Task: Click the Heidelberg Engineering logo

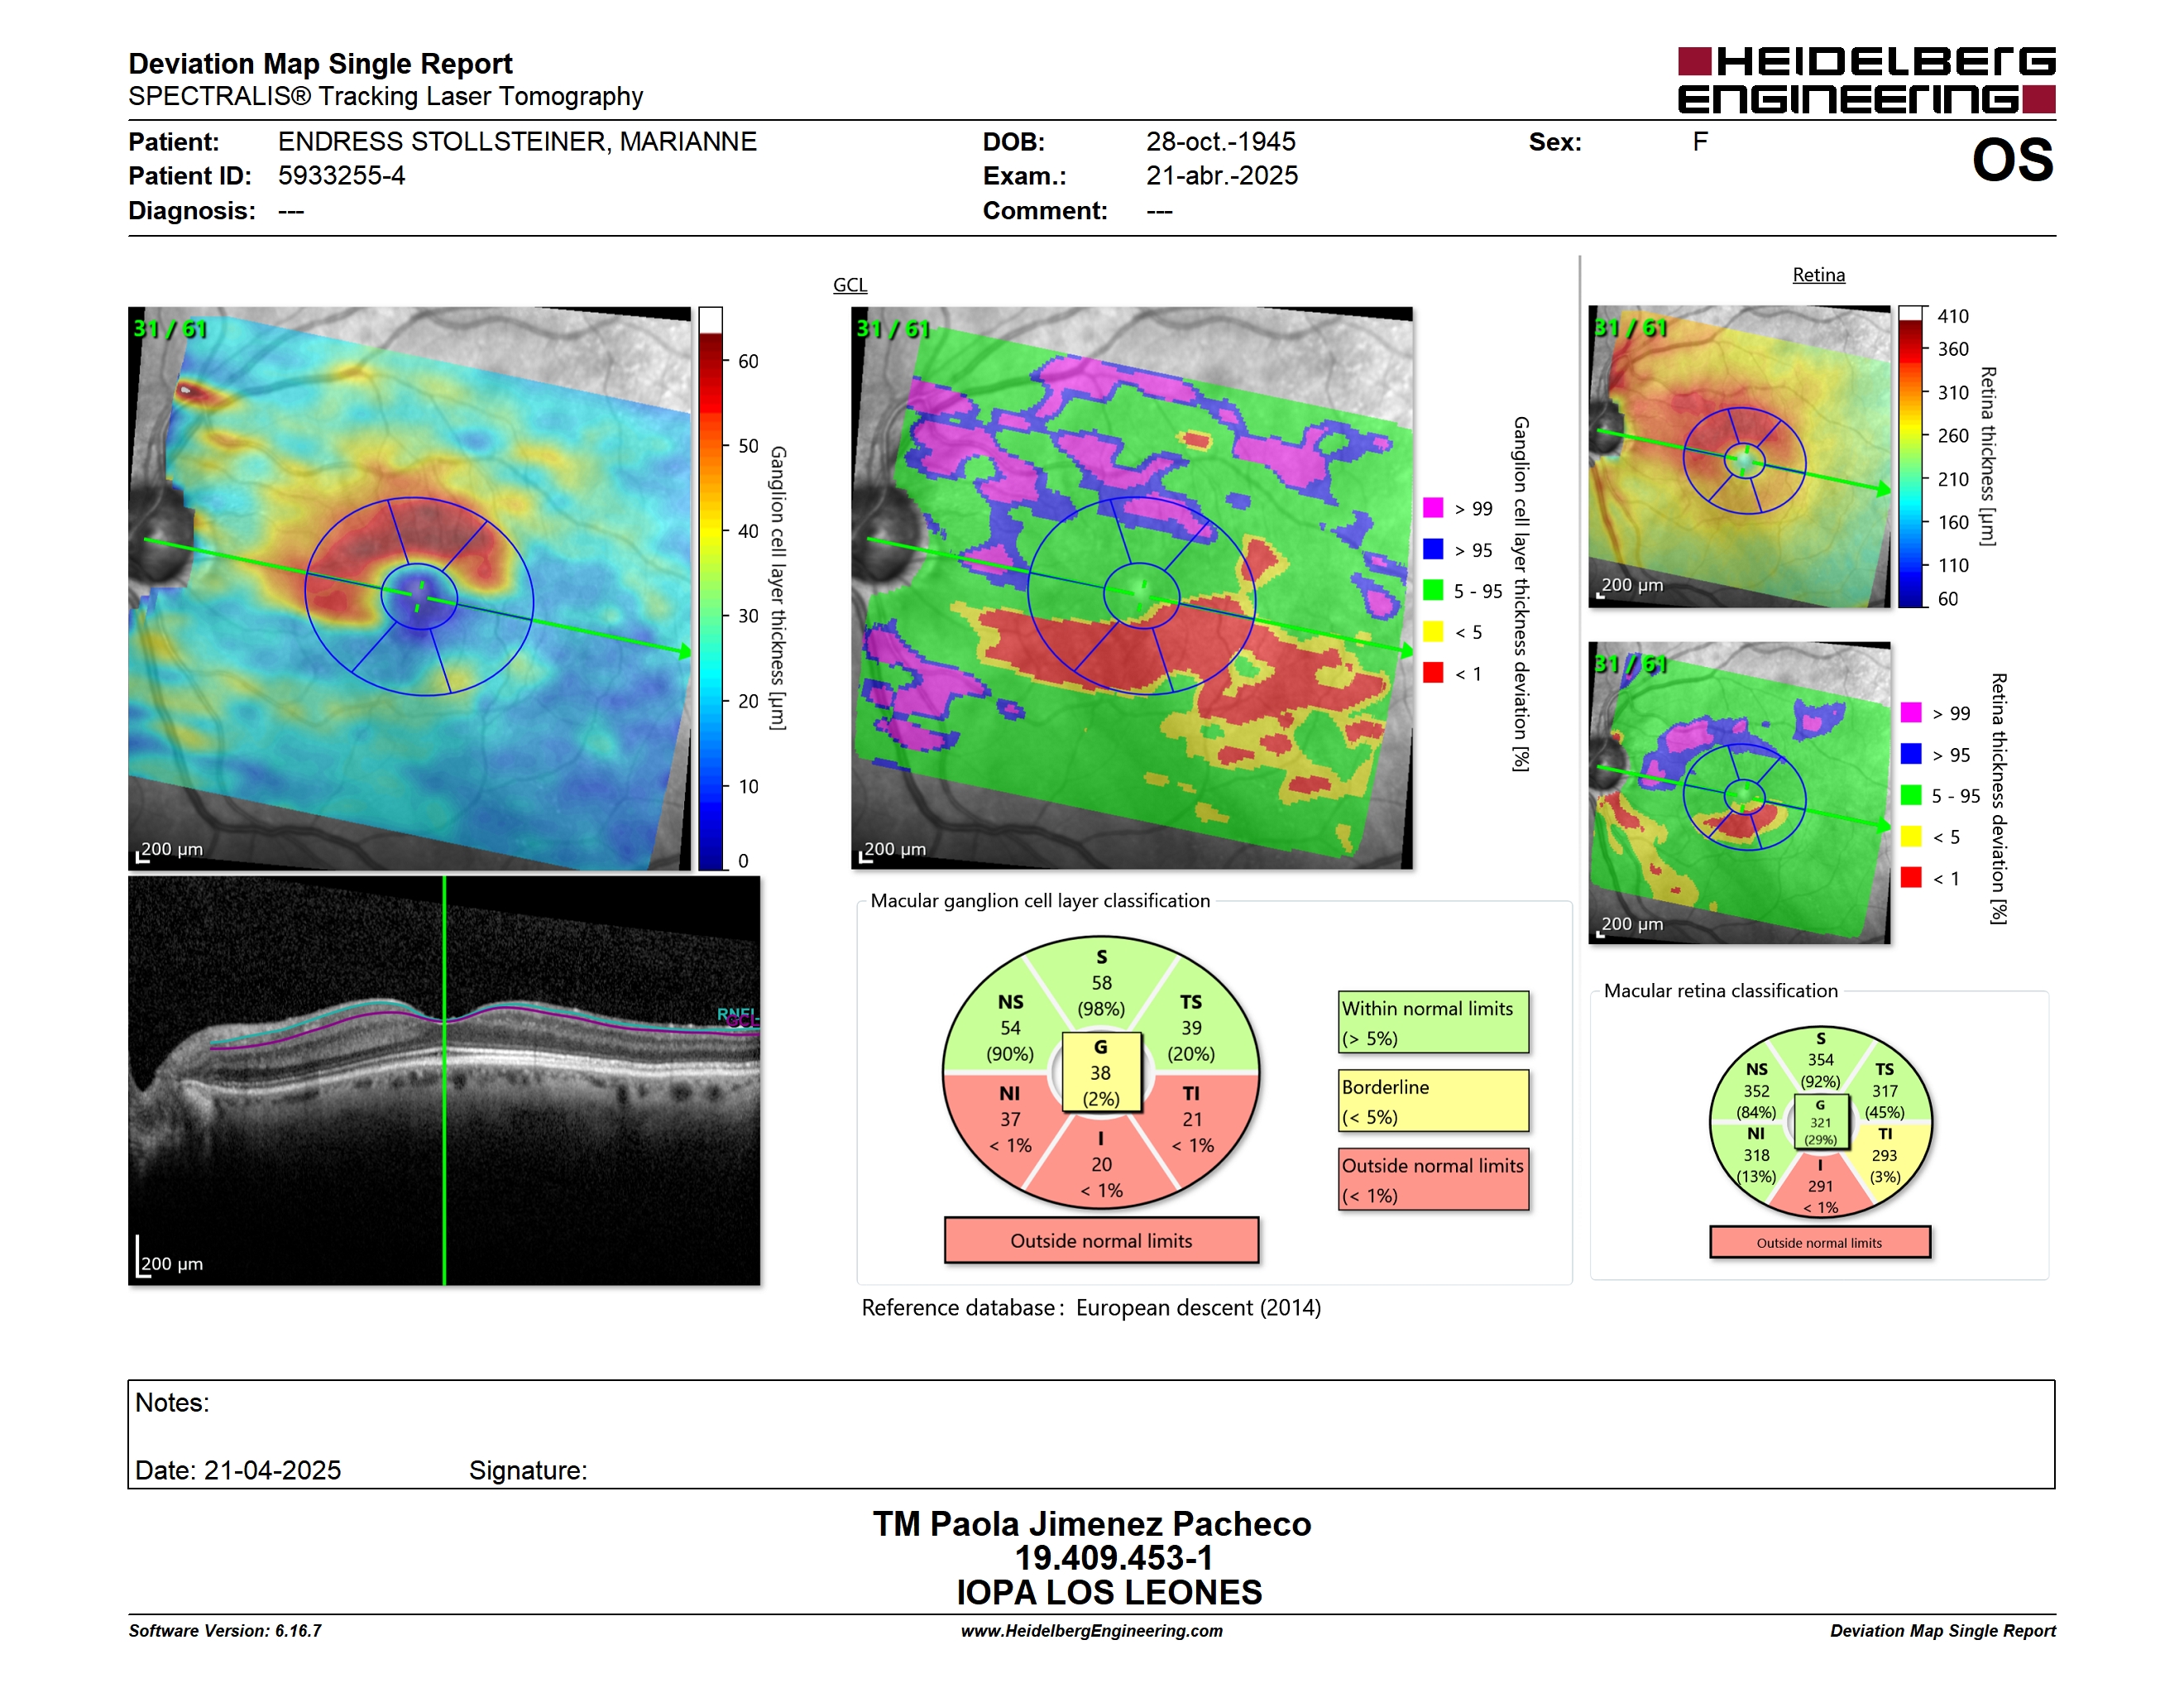Action: [1866, 80]
